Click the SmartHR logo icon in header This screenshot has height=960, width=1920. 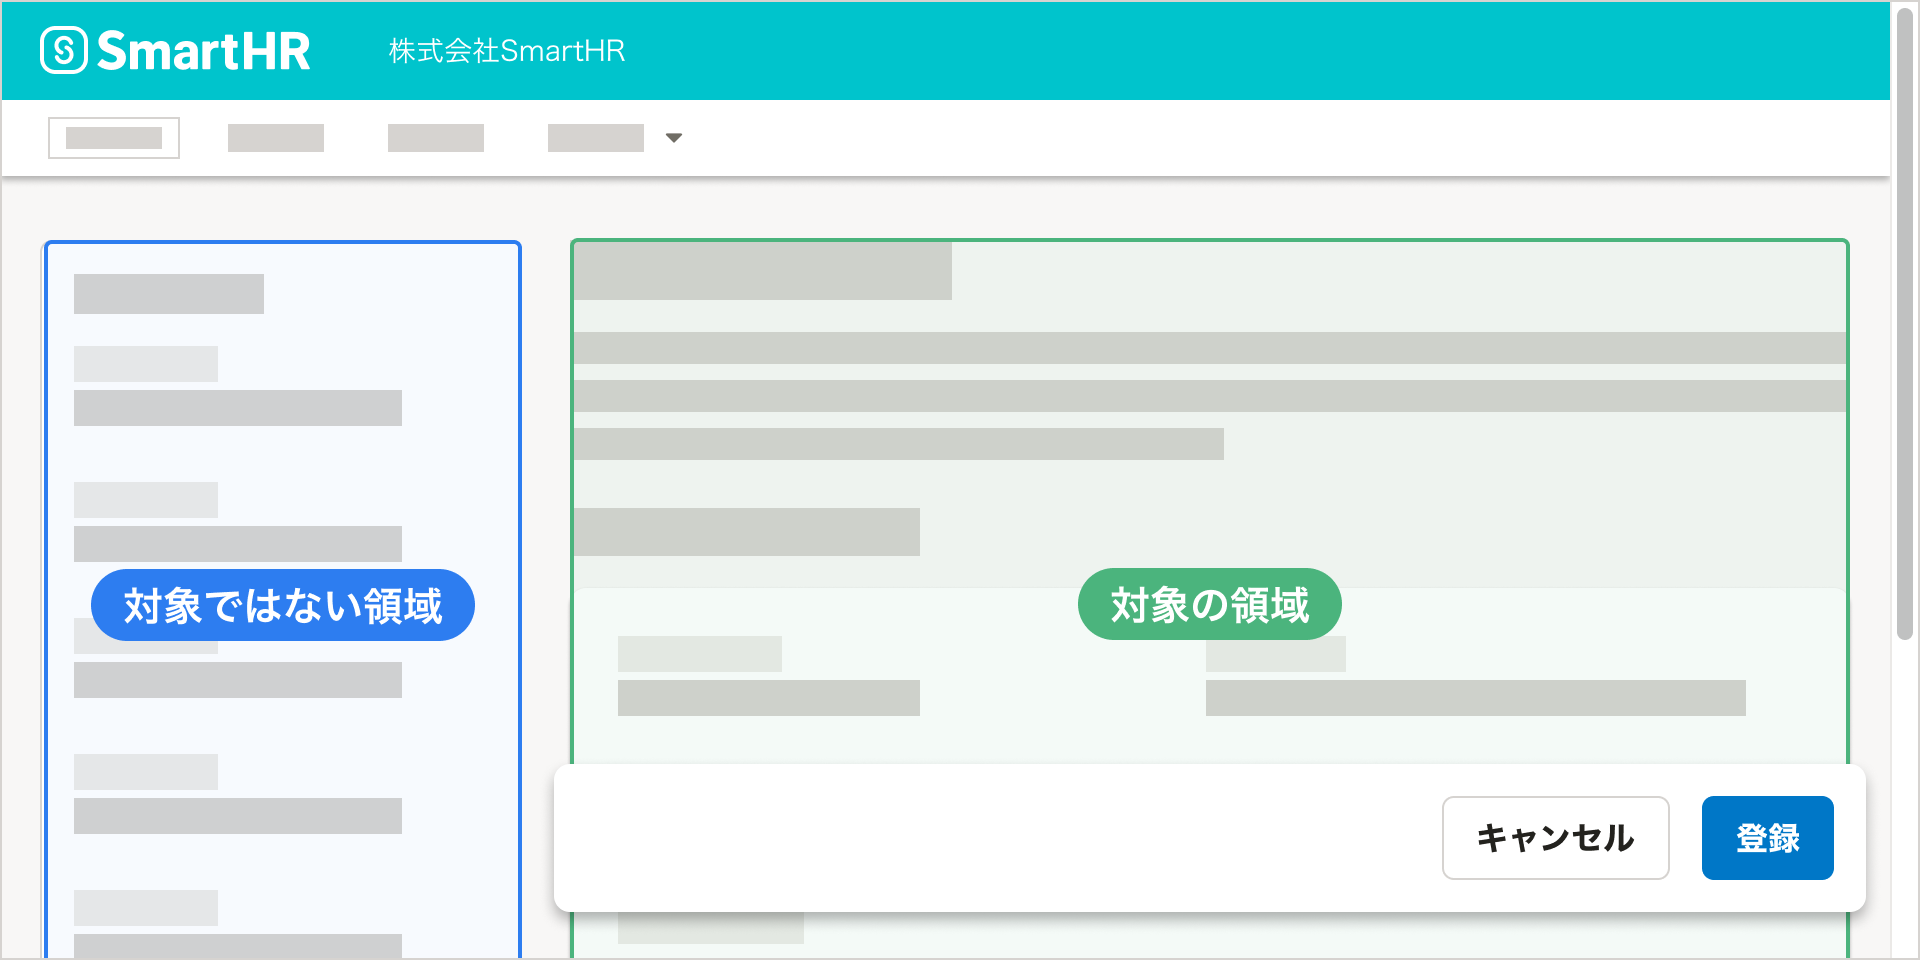tap(64, 51)
